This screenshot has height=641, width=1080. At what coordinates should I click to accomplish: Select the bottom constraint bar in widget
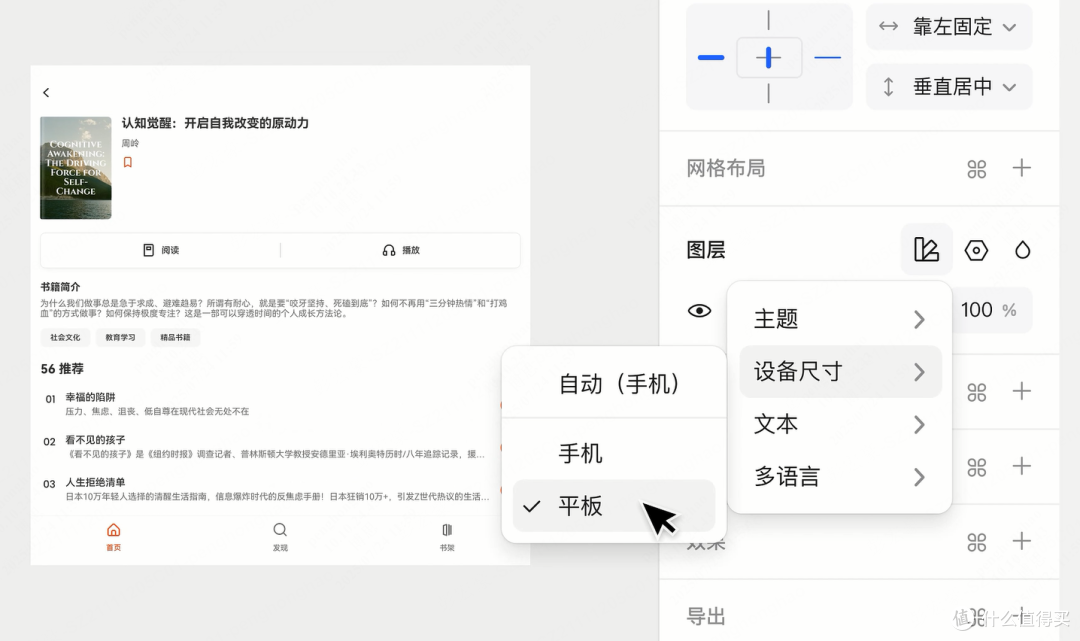pos(769,93)
